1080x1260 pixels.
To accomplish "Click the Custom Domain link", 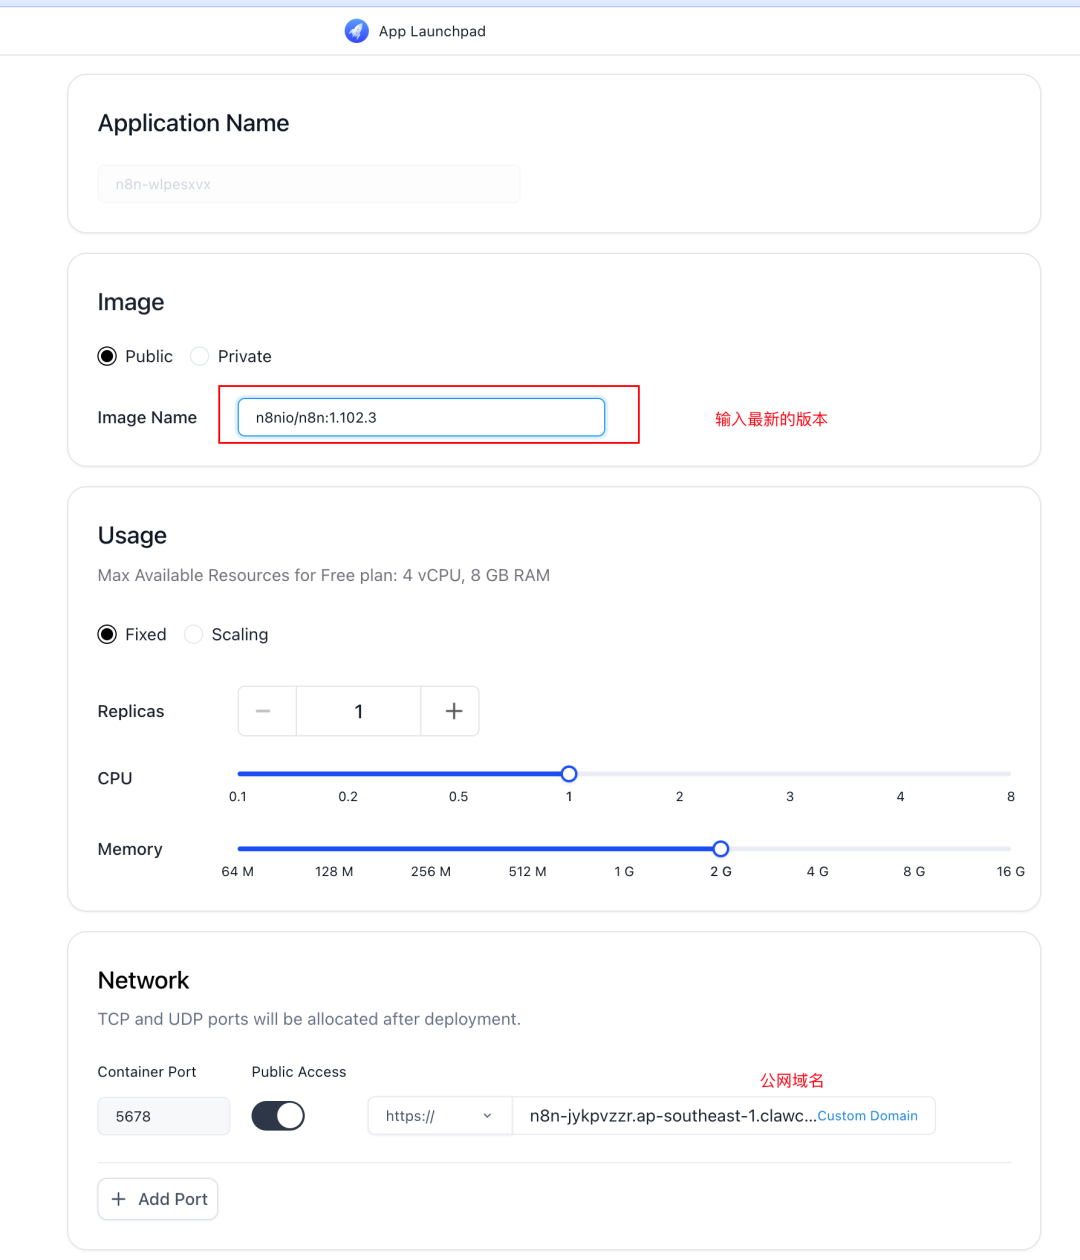I will click(867, 1116).
